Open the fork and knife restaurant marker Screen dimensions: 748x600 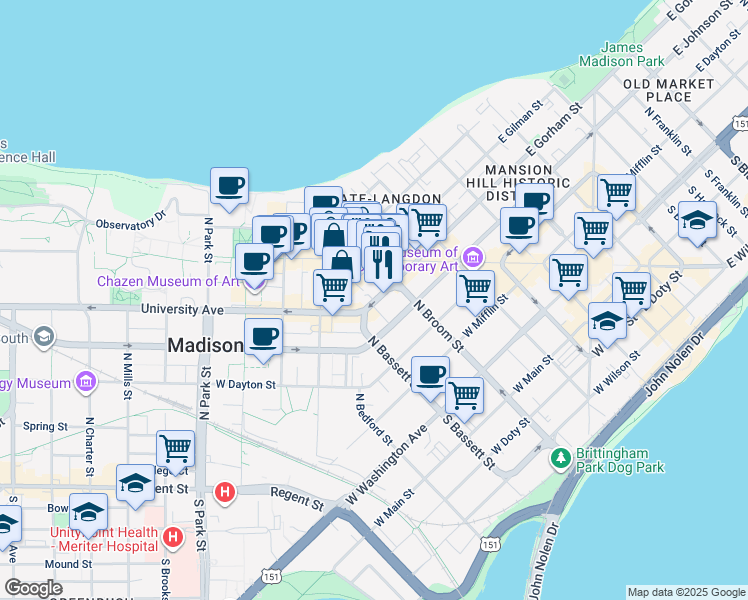point(381,264)
